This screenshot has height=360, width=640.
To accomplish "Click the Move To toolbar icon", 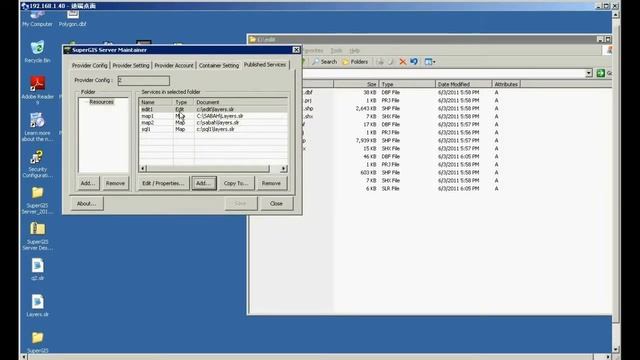I will coord(380,62).
